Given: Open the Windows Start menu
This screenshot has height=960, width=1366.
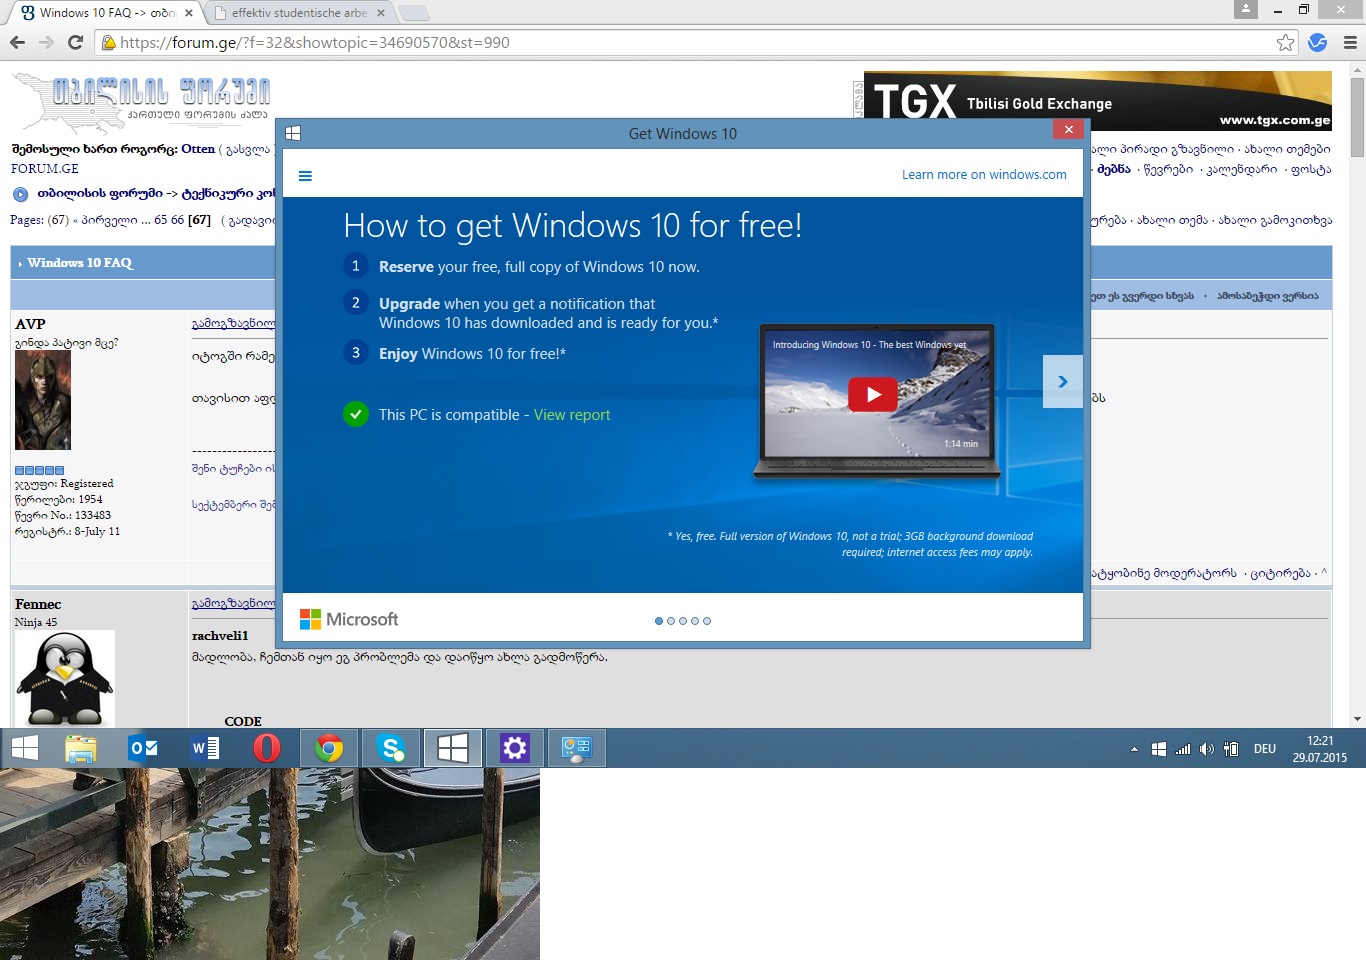Looking at the screenshot, I should click(24, 748).
